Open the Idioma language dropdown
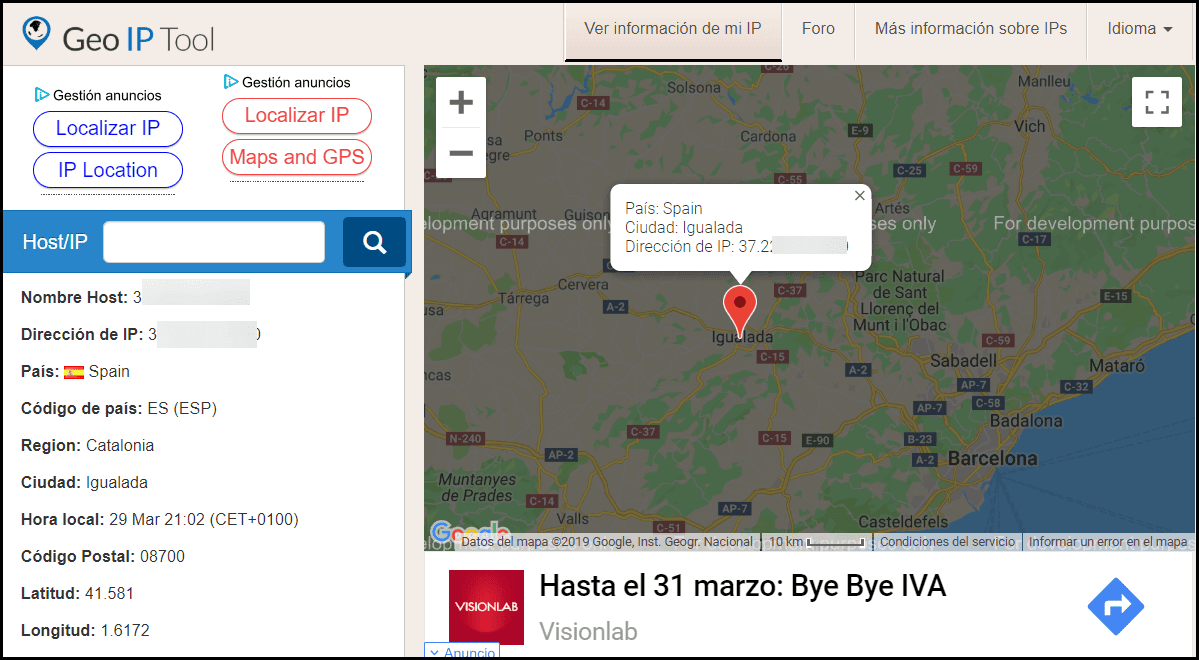1199x660 pixels. click(1139, 29)
